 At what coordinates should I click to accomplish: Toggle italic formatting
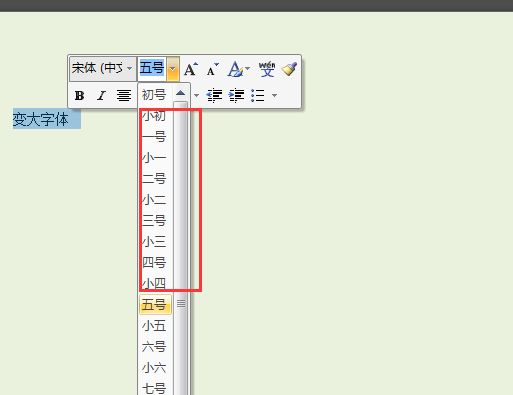coord(101,96)
